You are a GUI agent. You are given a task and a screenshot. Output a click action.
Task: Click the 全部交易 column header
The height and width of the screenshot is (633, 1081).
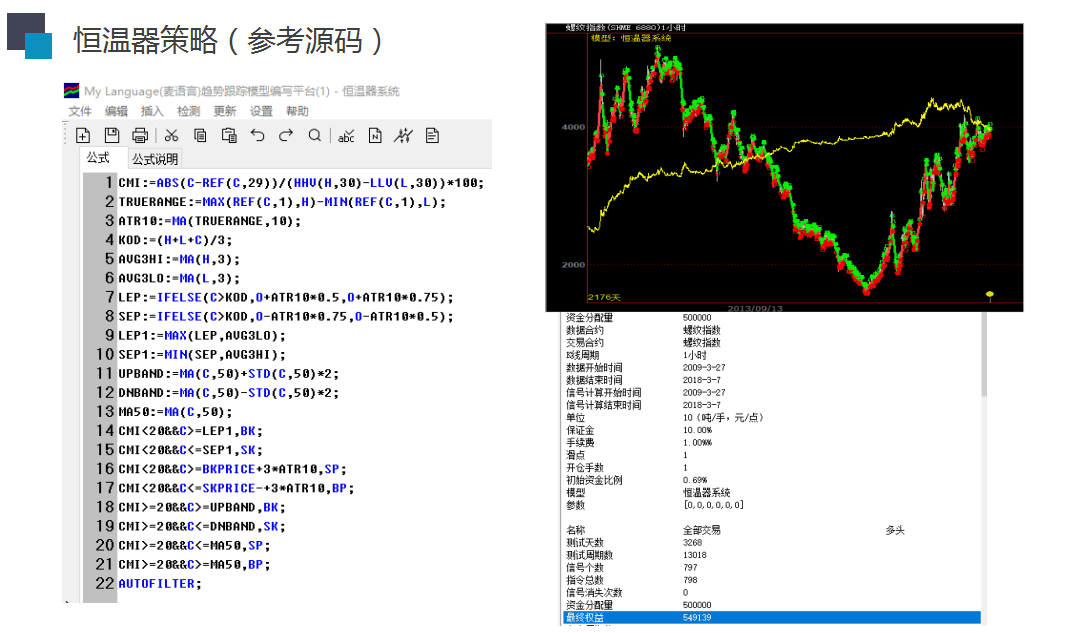(x=702, y=530)
